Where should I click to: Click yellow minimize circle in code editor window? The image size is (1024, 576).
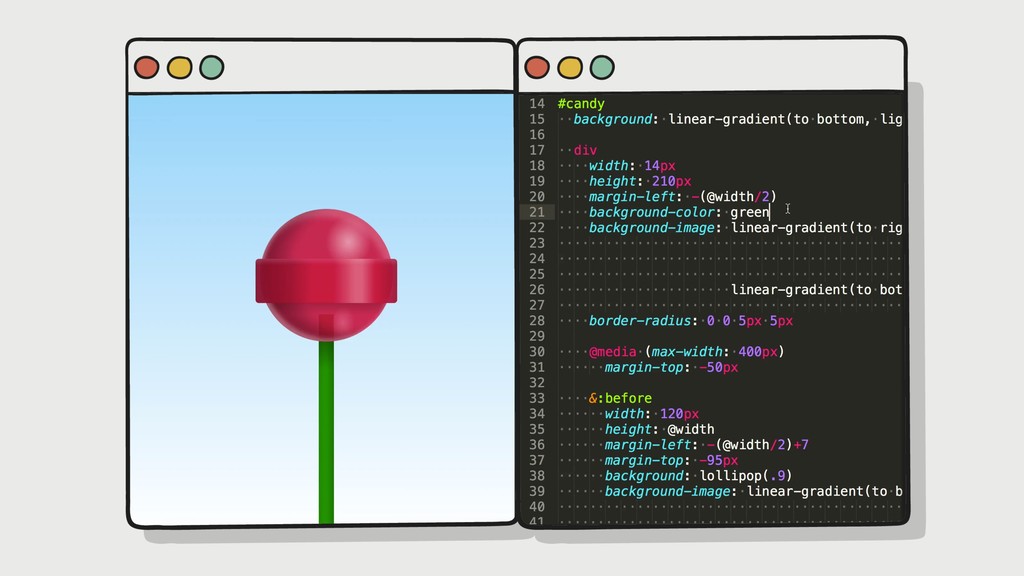tap(569, 67)
